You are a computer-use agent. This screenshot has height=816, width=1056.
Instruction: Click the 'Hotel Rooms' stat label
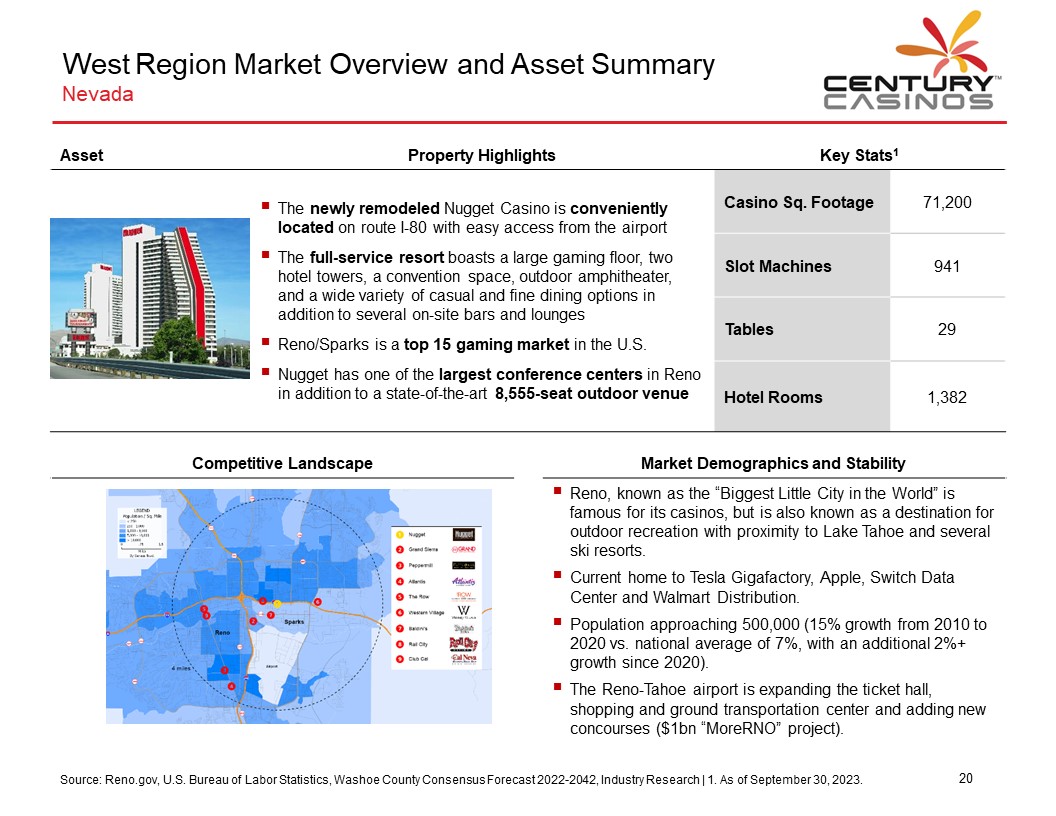[x=773, y=397]
